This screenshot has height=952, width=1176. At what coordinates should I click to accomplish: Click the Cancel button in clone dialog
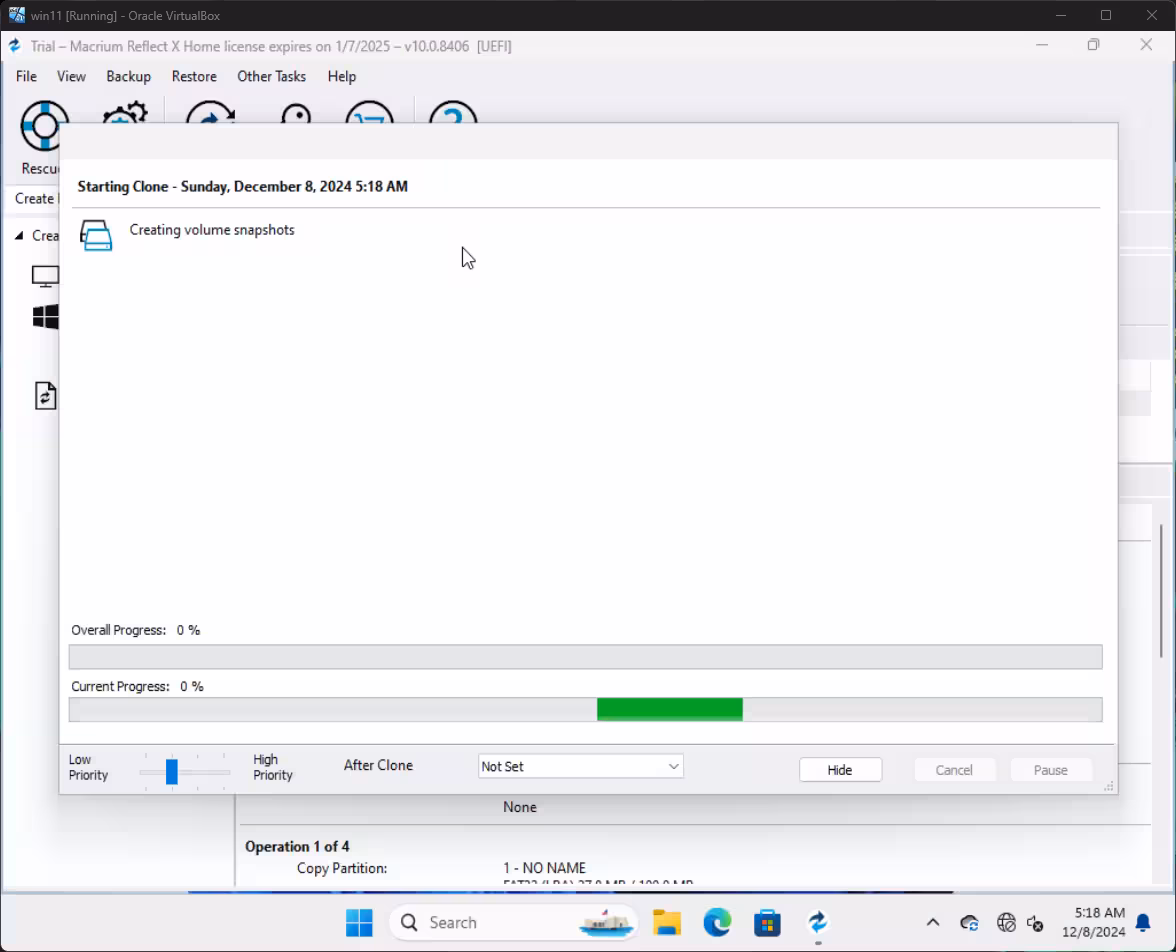(954, 770)
